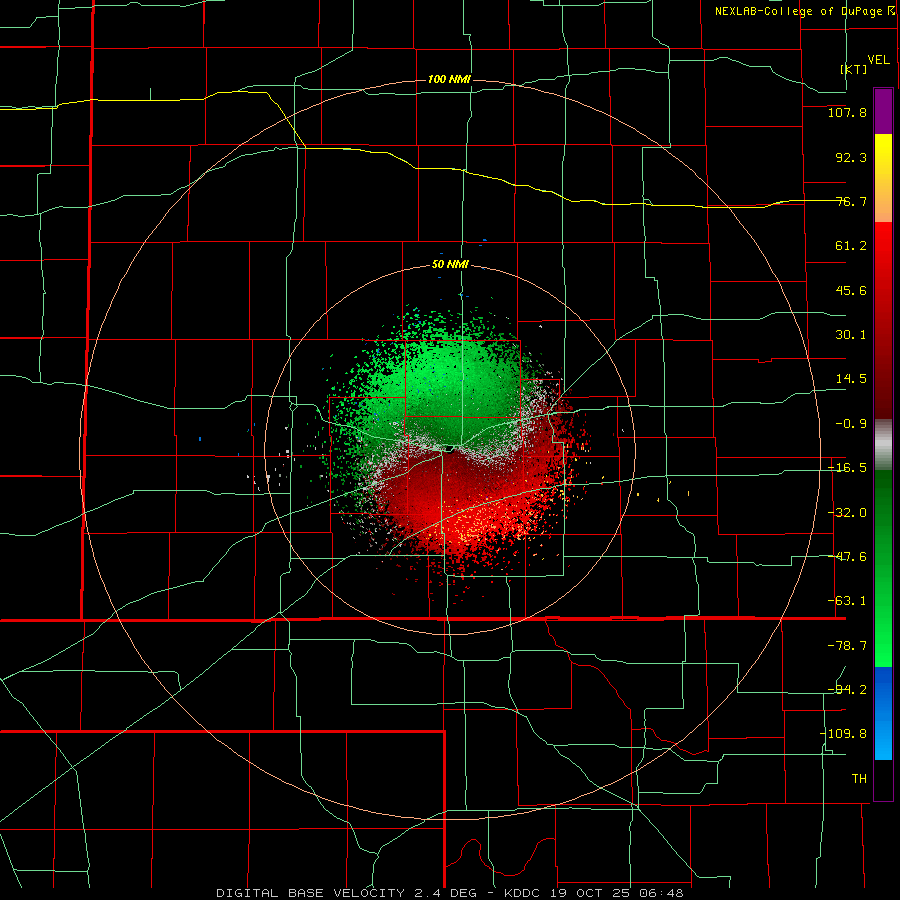Click the TH legend label

(859, 778)
